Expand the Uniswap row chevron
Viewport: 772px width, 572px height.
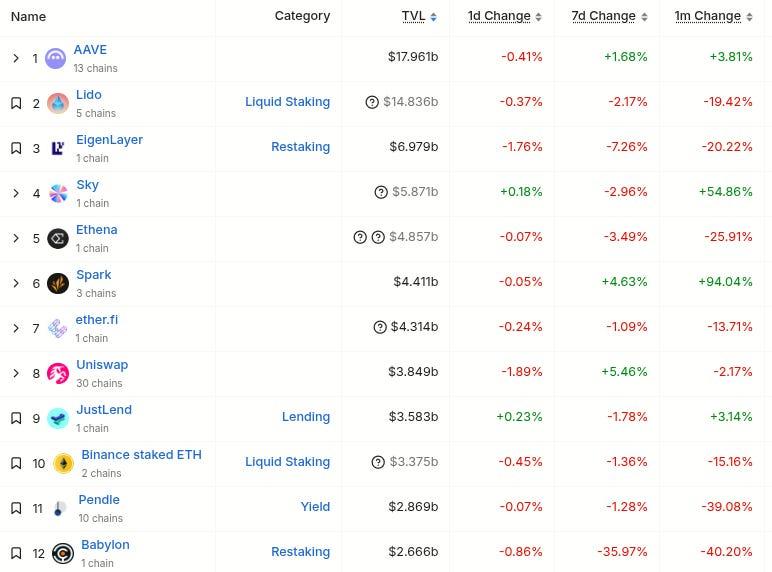[x=16, y=373]
